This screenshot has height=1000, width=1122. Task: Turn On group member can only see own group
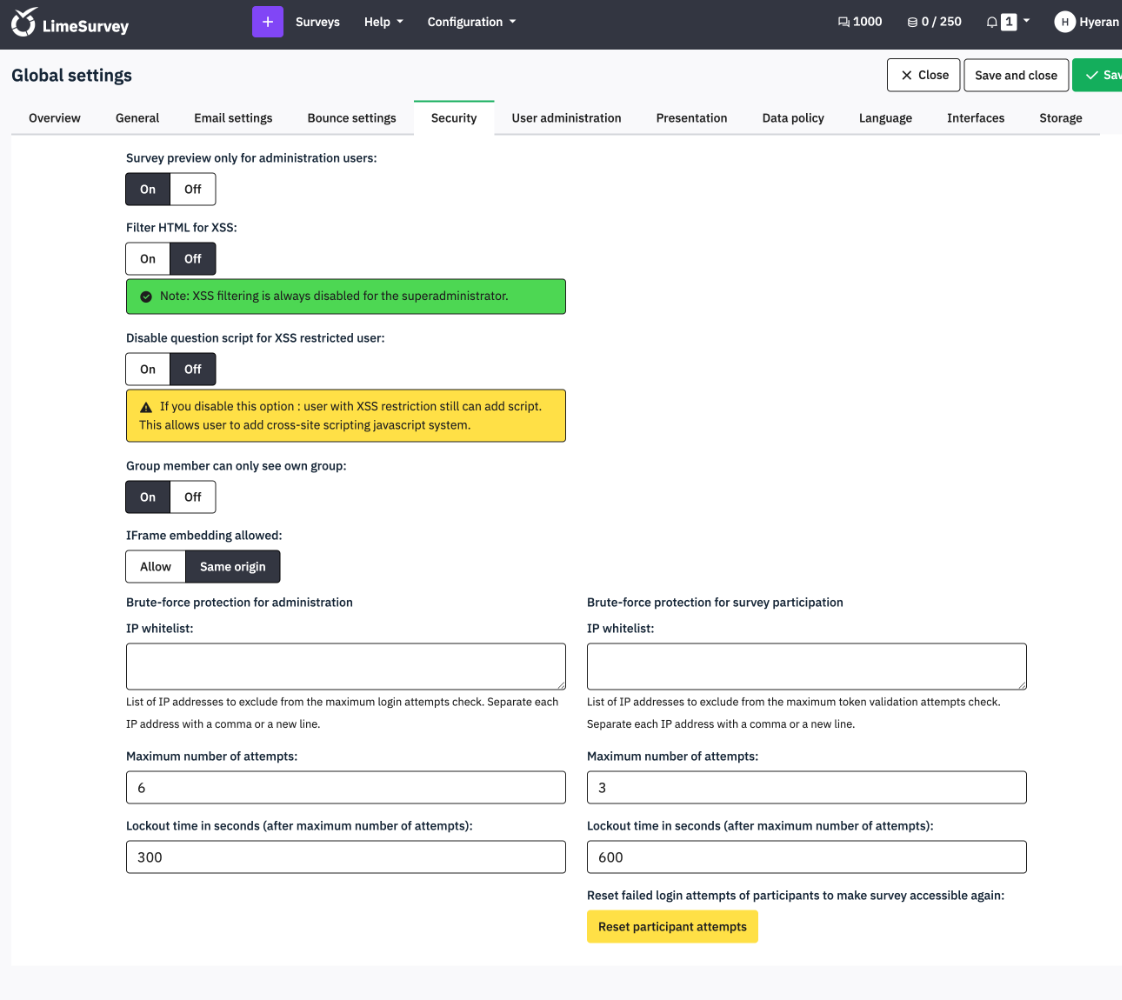pyautogui.click(x=148, y=497)
